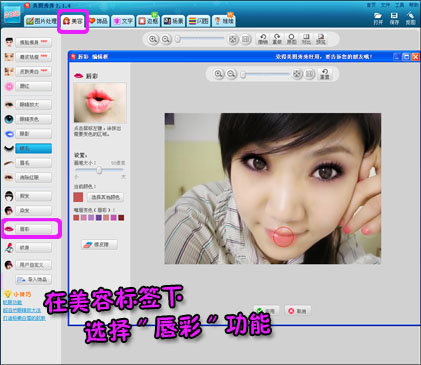Select 磨皮祛痘 skin smoothing tool
This screenshot has width=421, height=365.
point(33,57)
